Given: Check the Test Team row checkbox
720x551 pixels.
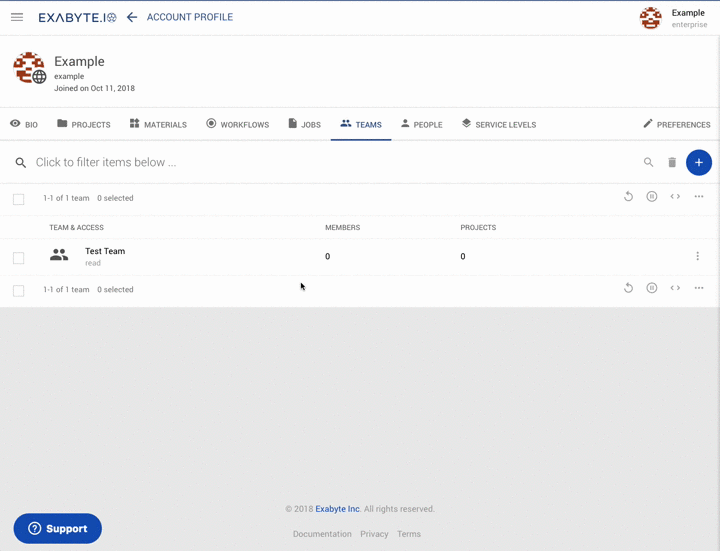Looking at the screenshot, I should [x=18, y=258].
